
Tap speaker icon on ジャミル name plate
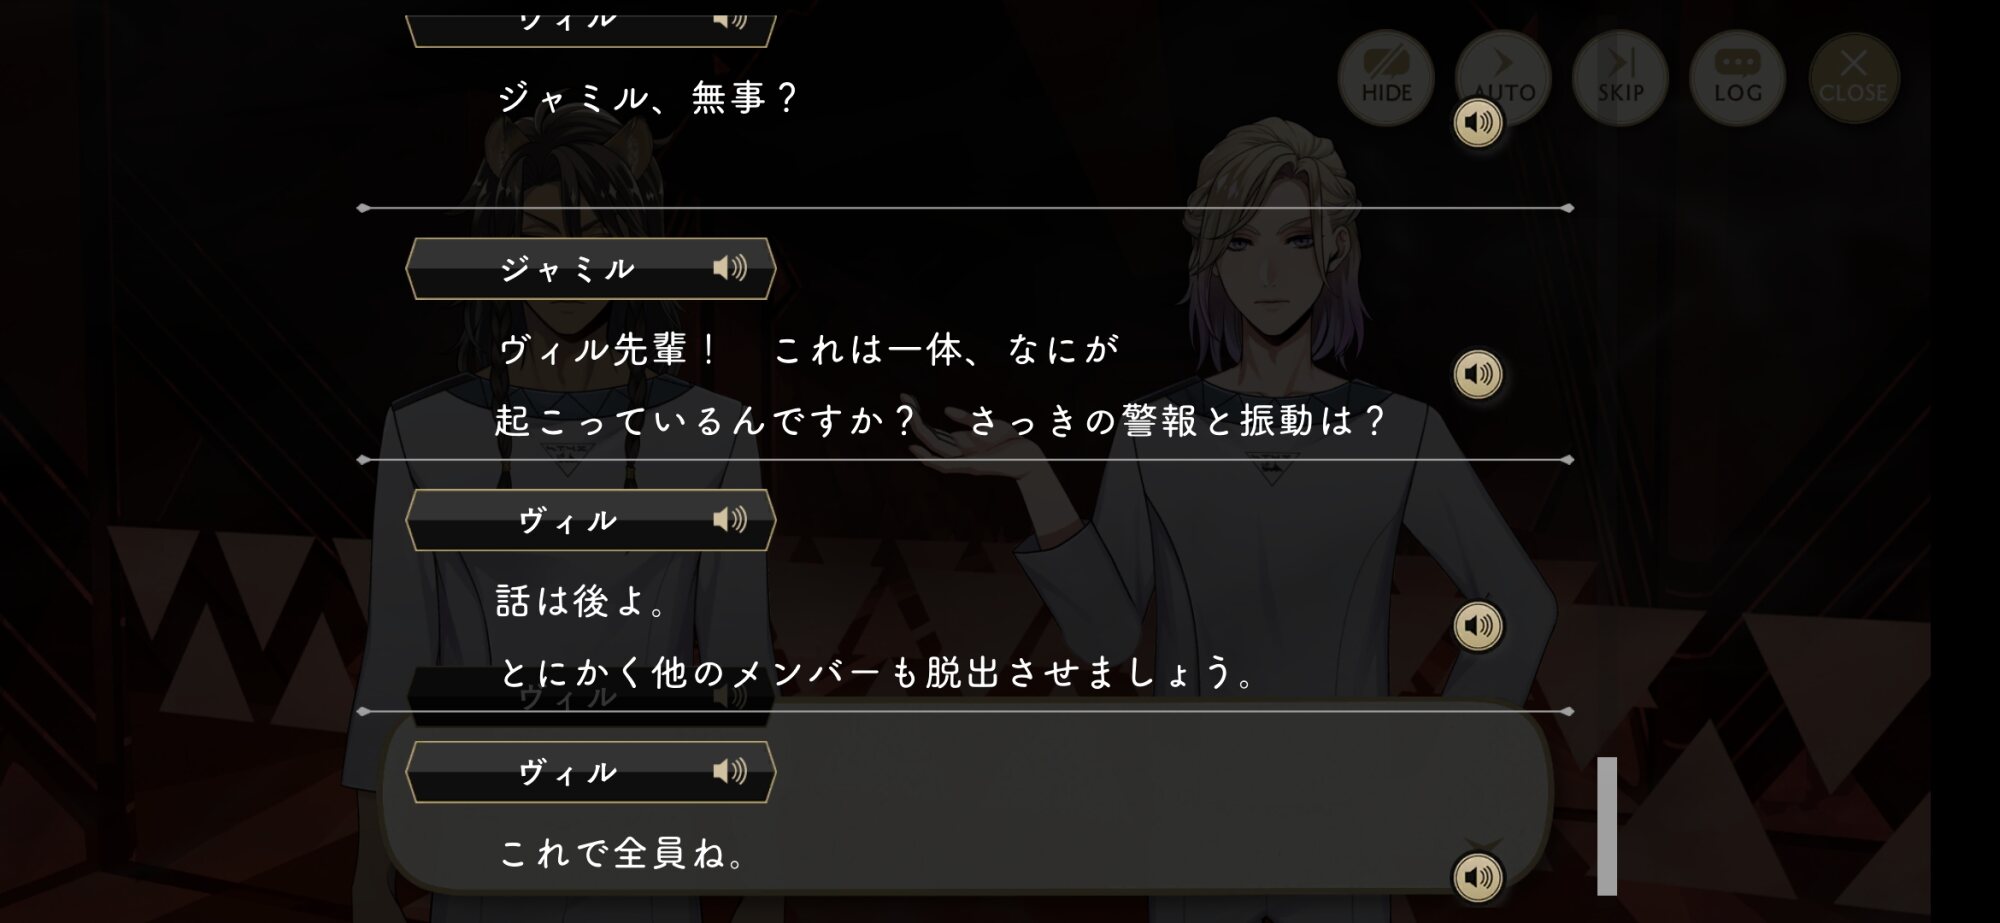pos(730,268)
